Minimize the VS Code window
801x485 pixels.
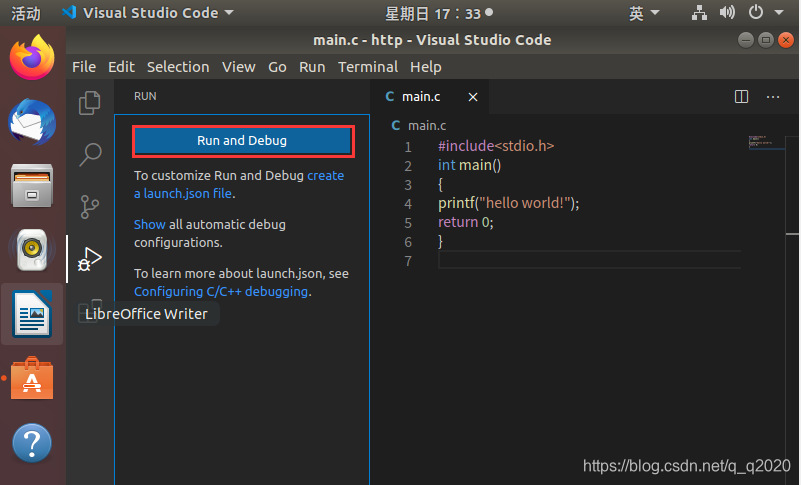click(x=745, y=40)
